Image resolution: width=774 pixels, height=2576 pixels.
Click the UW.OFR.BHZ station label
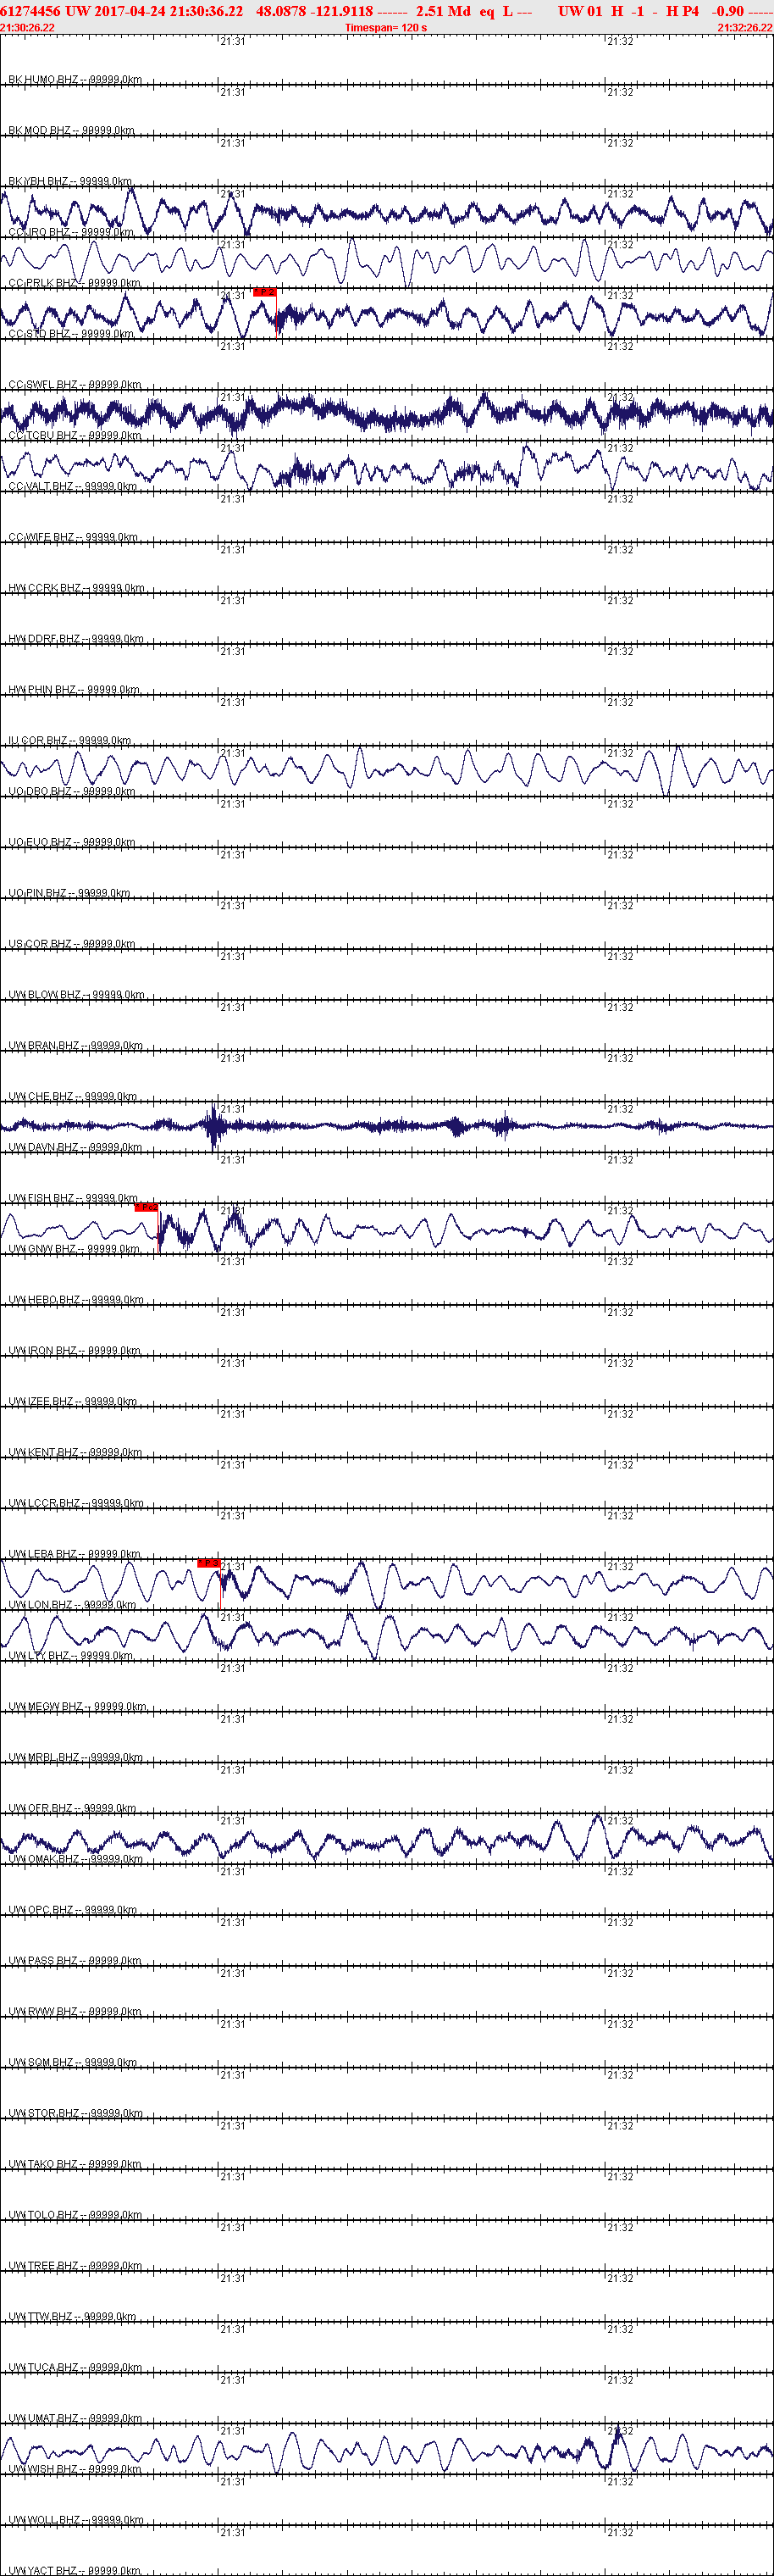tap(73, 1808)
